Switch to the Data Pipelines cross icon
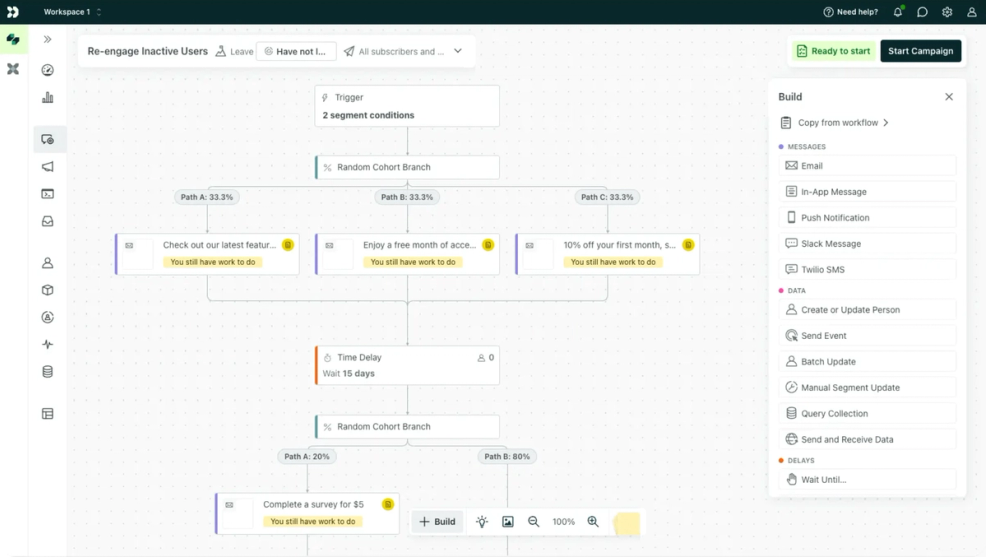The width and height of the screenshot is (986, 557). [13, 69]
